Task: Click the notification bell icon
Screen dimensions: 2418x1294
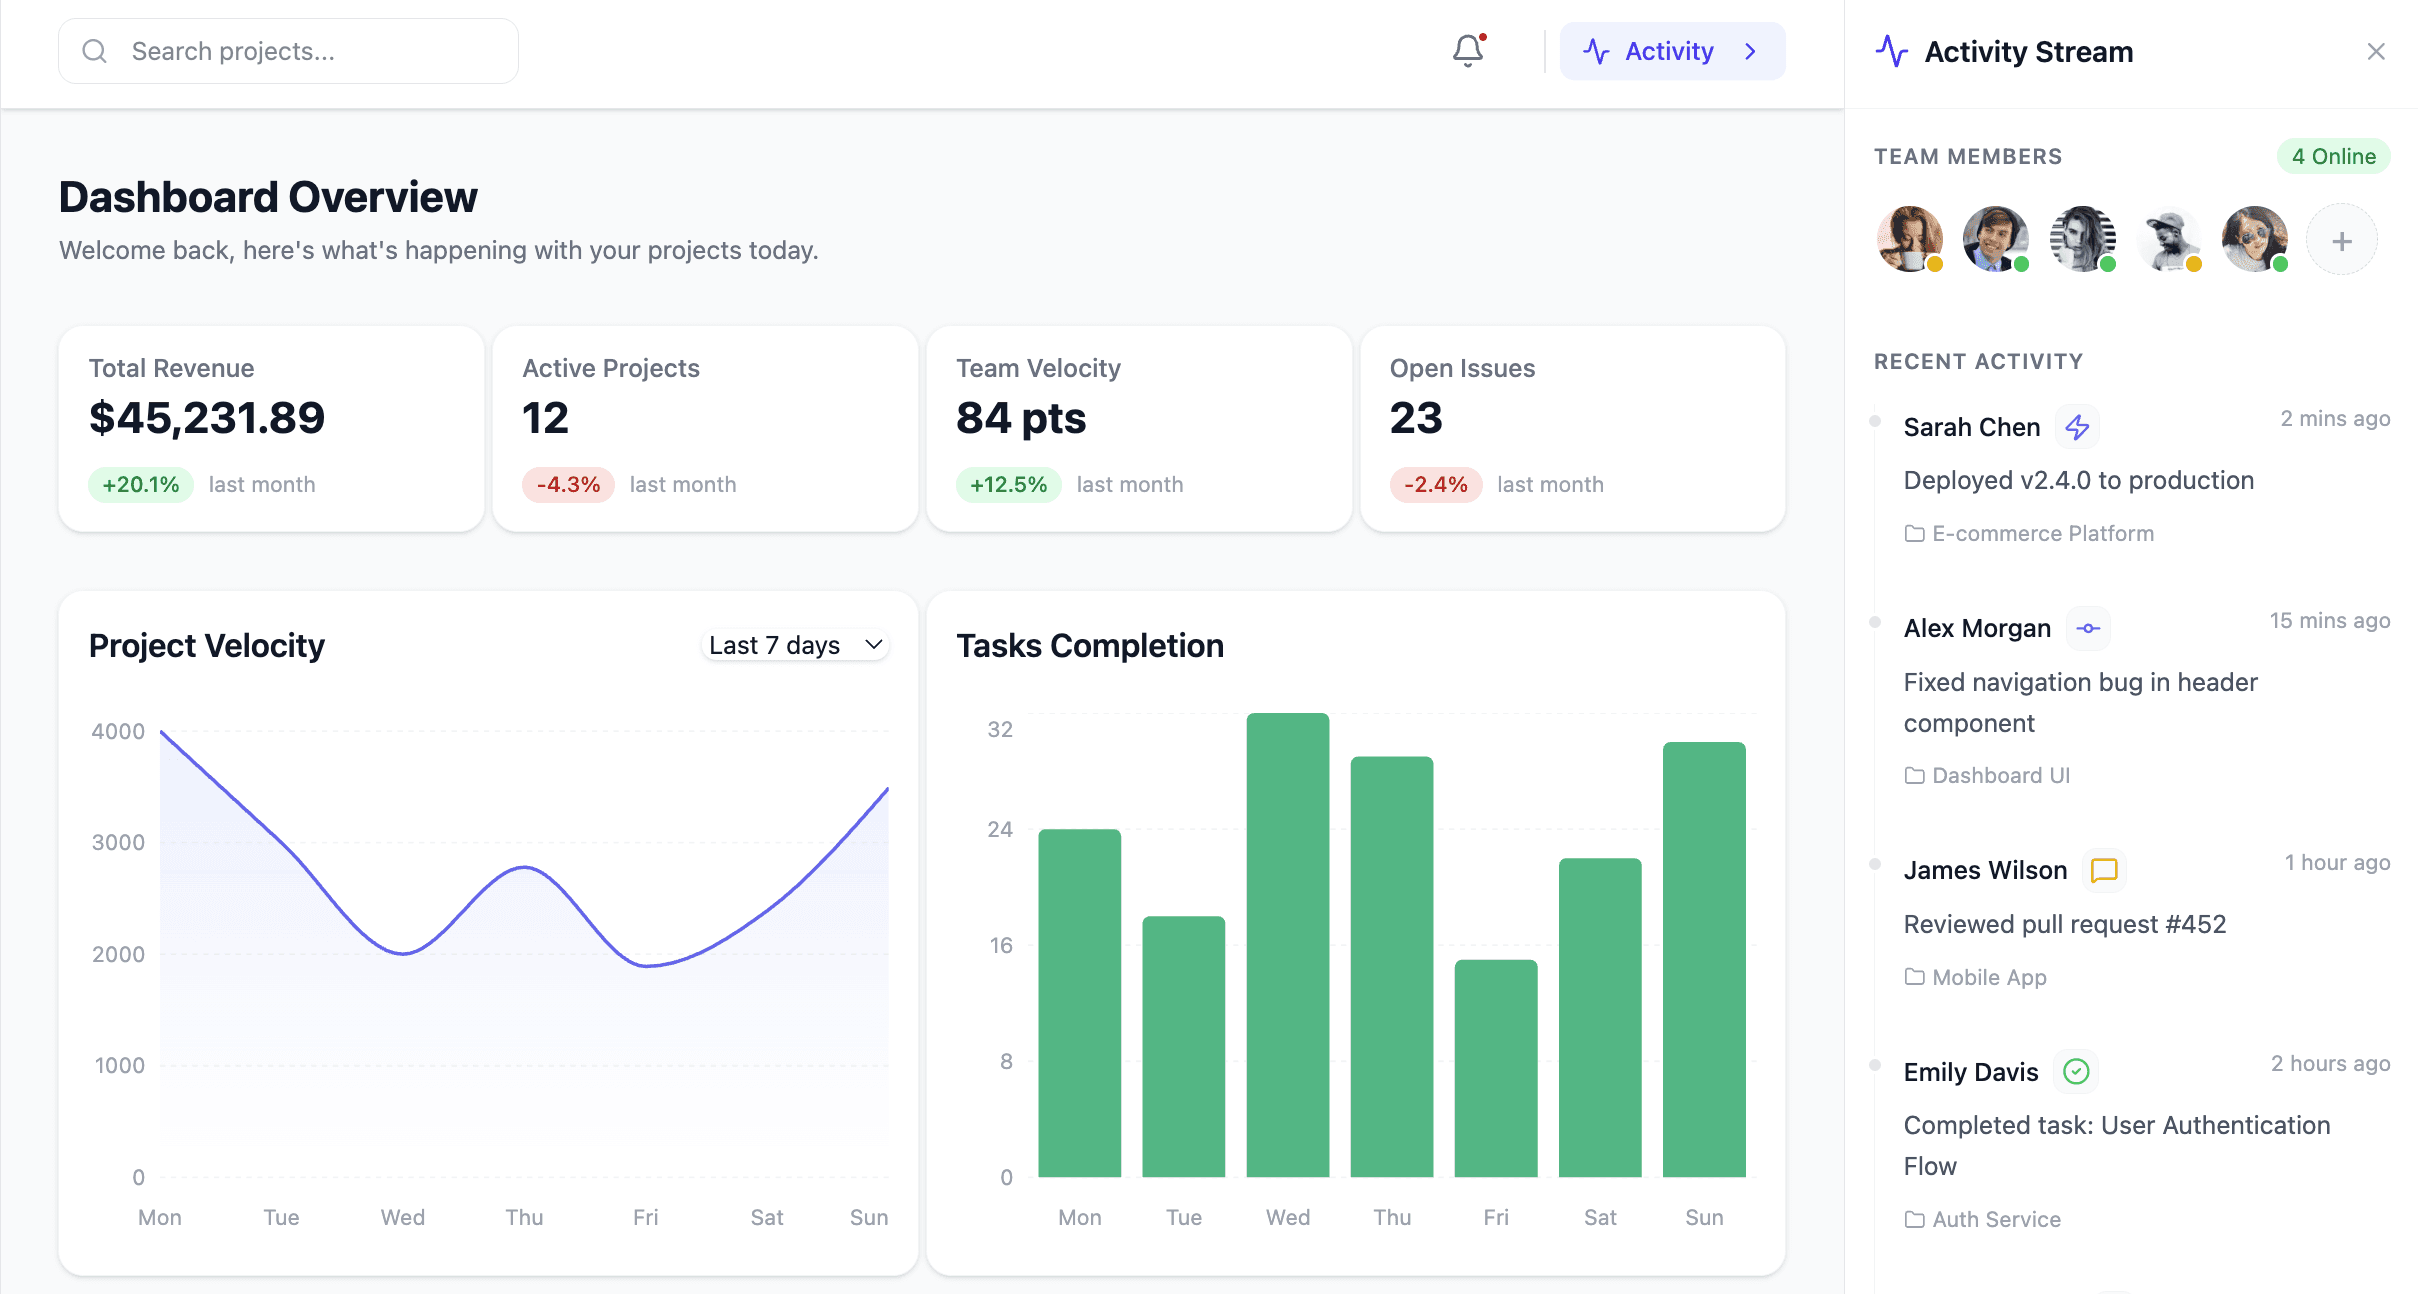Action: 1467,51
